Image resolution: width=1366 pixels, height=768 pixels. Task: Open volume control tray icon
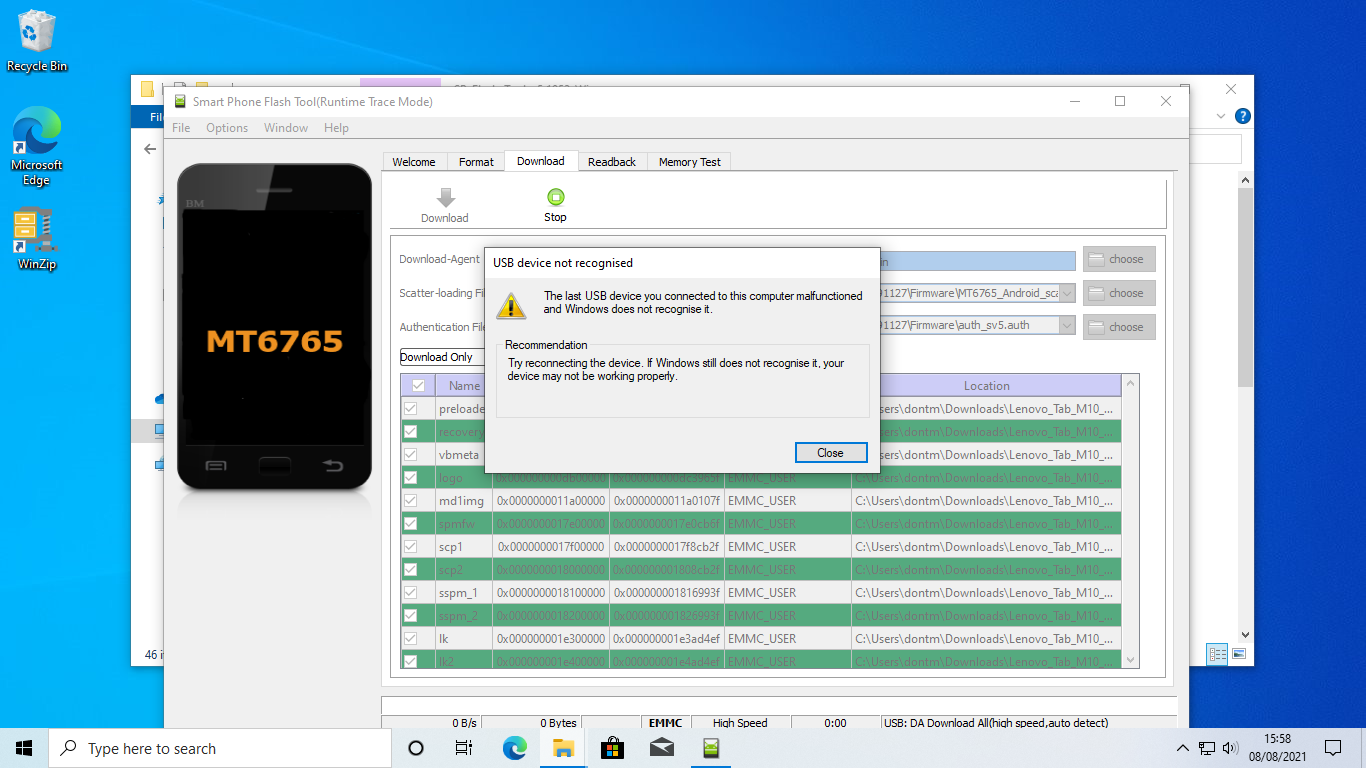(x=1230, y=748)
